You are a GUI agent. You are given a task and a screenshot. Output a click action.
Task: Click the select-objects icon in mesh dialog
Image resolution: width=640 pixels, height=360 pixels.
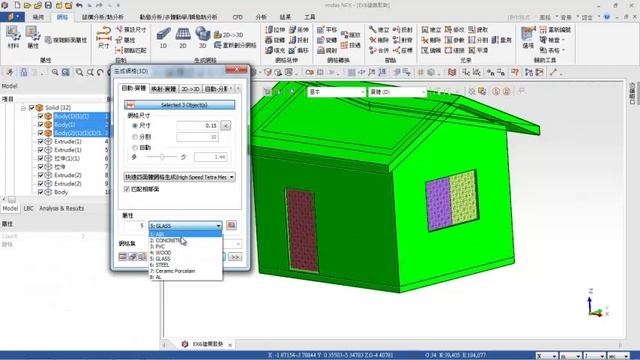(x=130, y=105)
